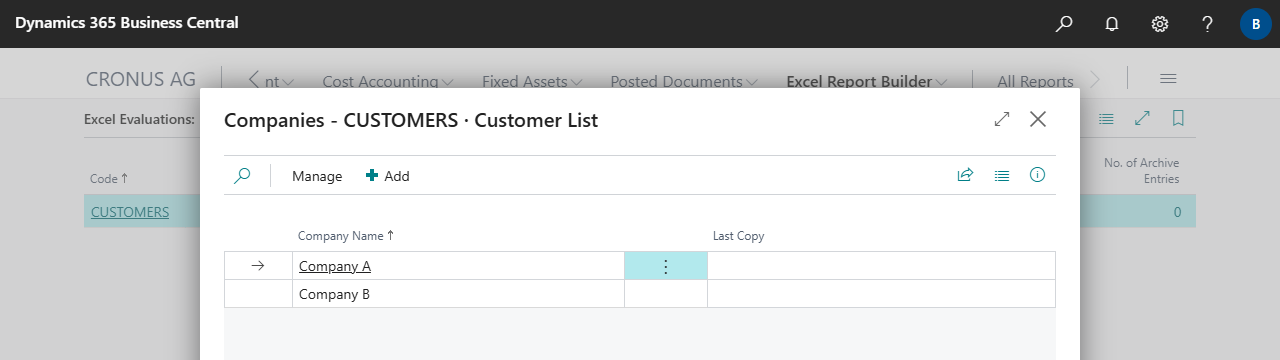Open user account avatar B
The height and width of the screenshot is (360, 1280).
pos(1256,24)
